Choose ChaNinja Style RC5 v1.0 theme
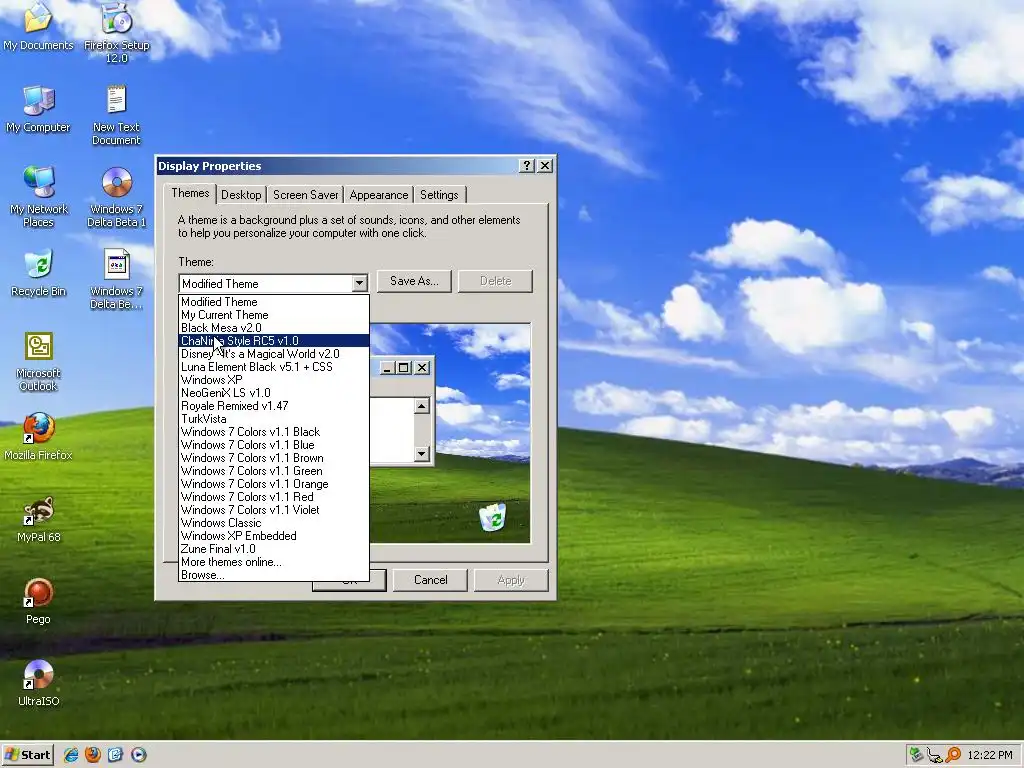This screenshot has height=768, width=1024. click(x=274, y=341)
